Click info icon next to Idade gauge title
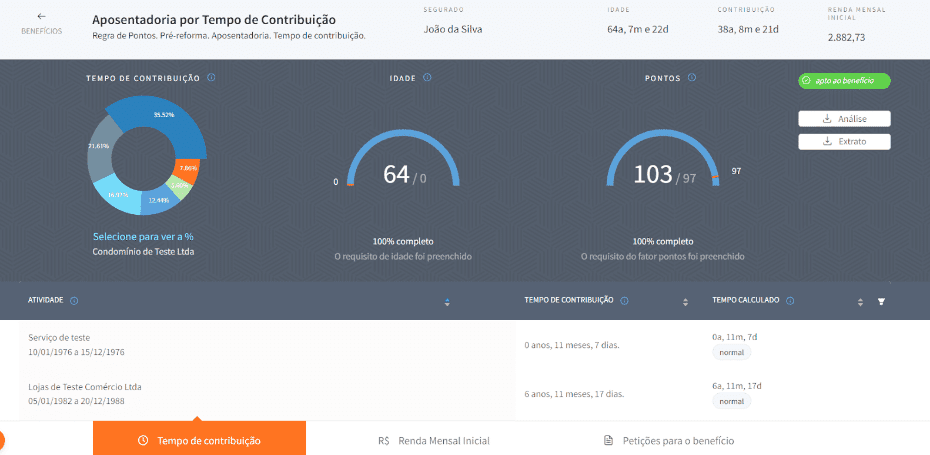 [427, 78]
